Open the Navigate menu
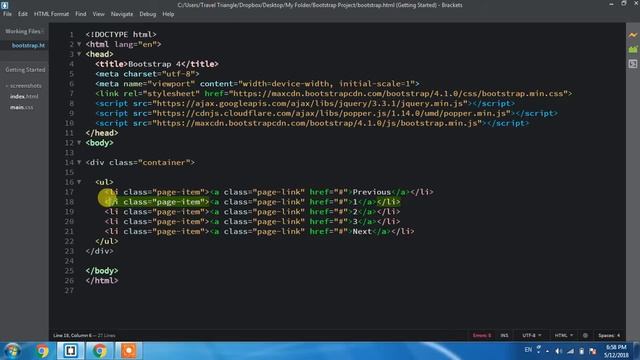640x360 pixels. click(122, 14)
